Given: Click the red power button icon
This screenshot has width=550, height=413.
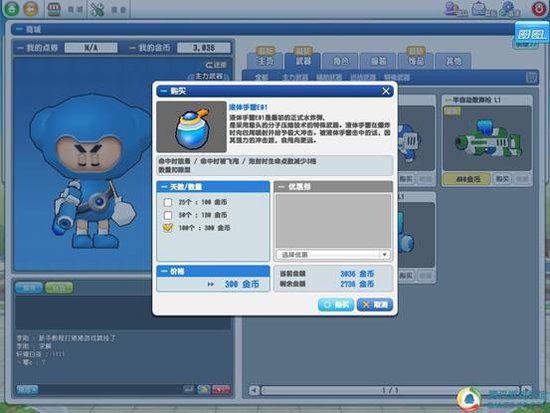Looking at the screenshot, I should pyautogui.click(x=539, y=8).
